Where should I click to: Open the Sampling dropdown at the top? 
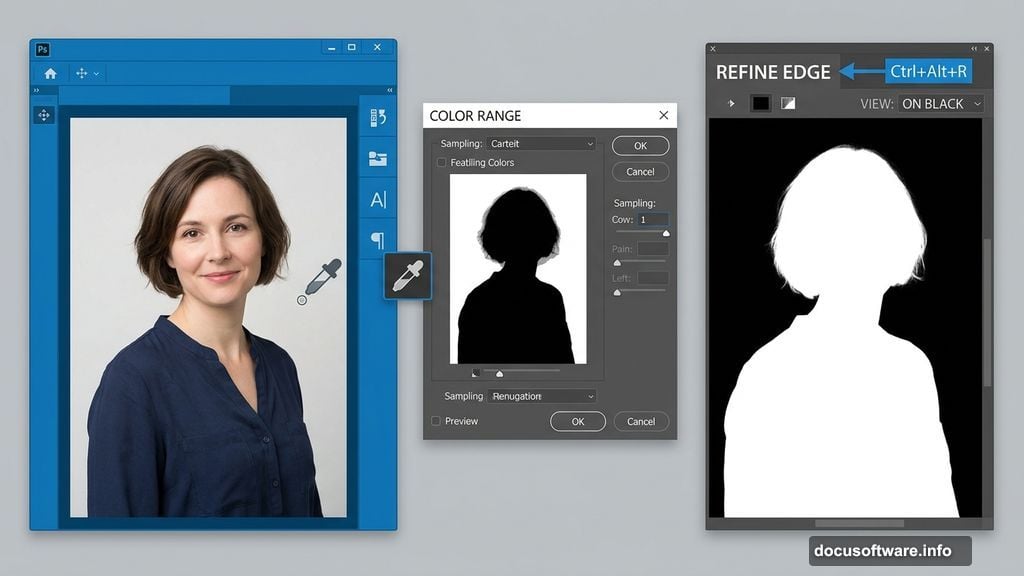pyautogui.click(x=540, y=143)
